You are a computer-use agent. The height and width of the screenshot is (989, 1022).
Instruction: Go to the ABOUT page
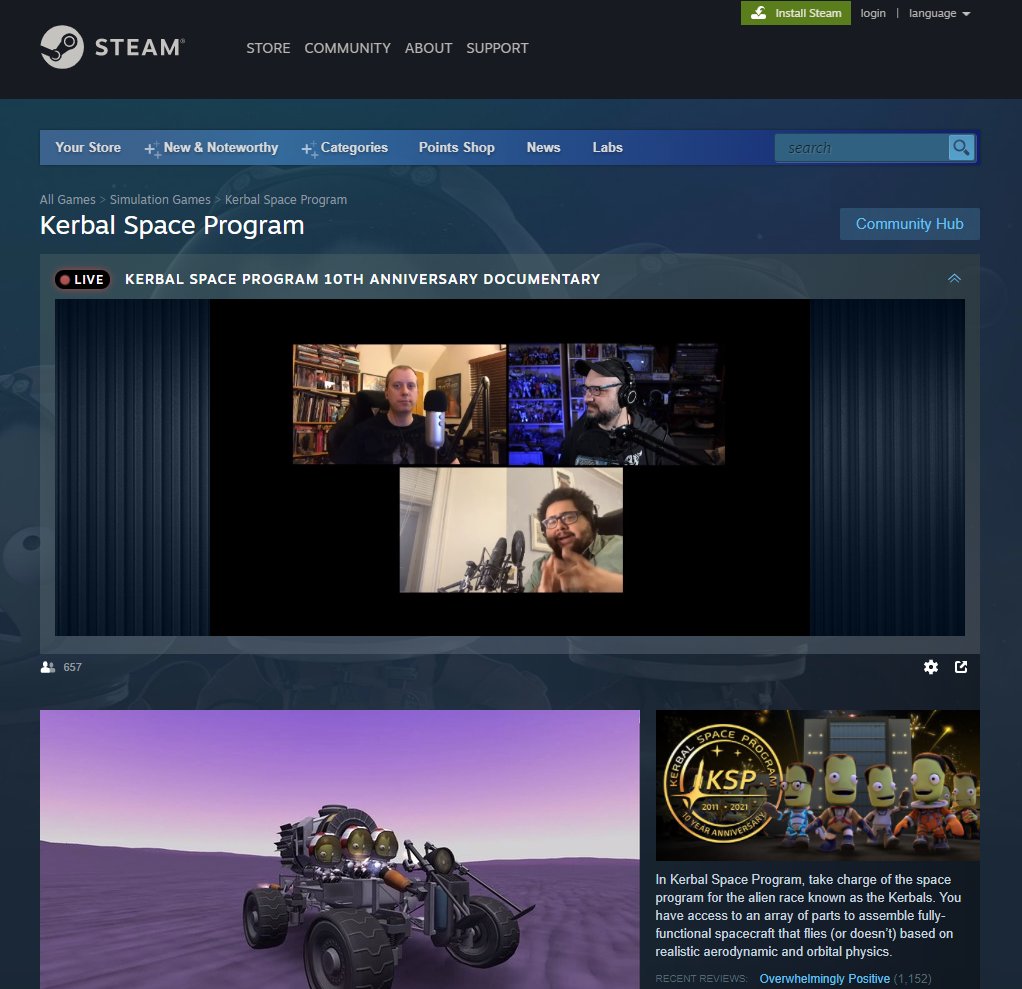(x=428, y=48)
